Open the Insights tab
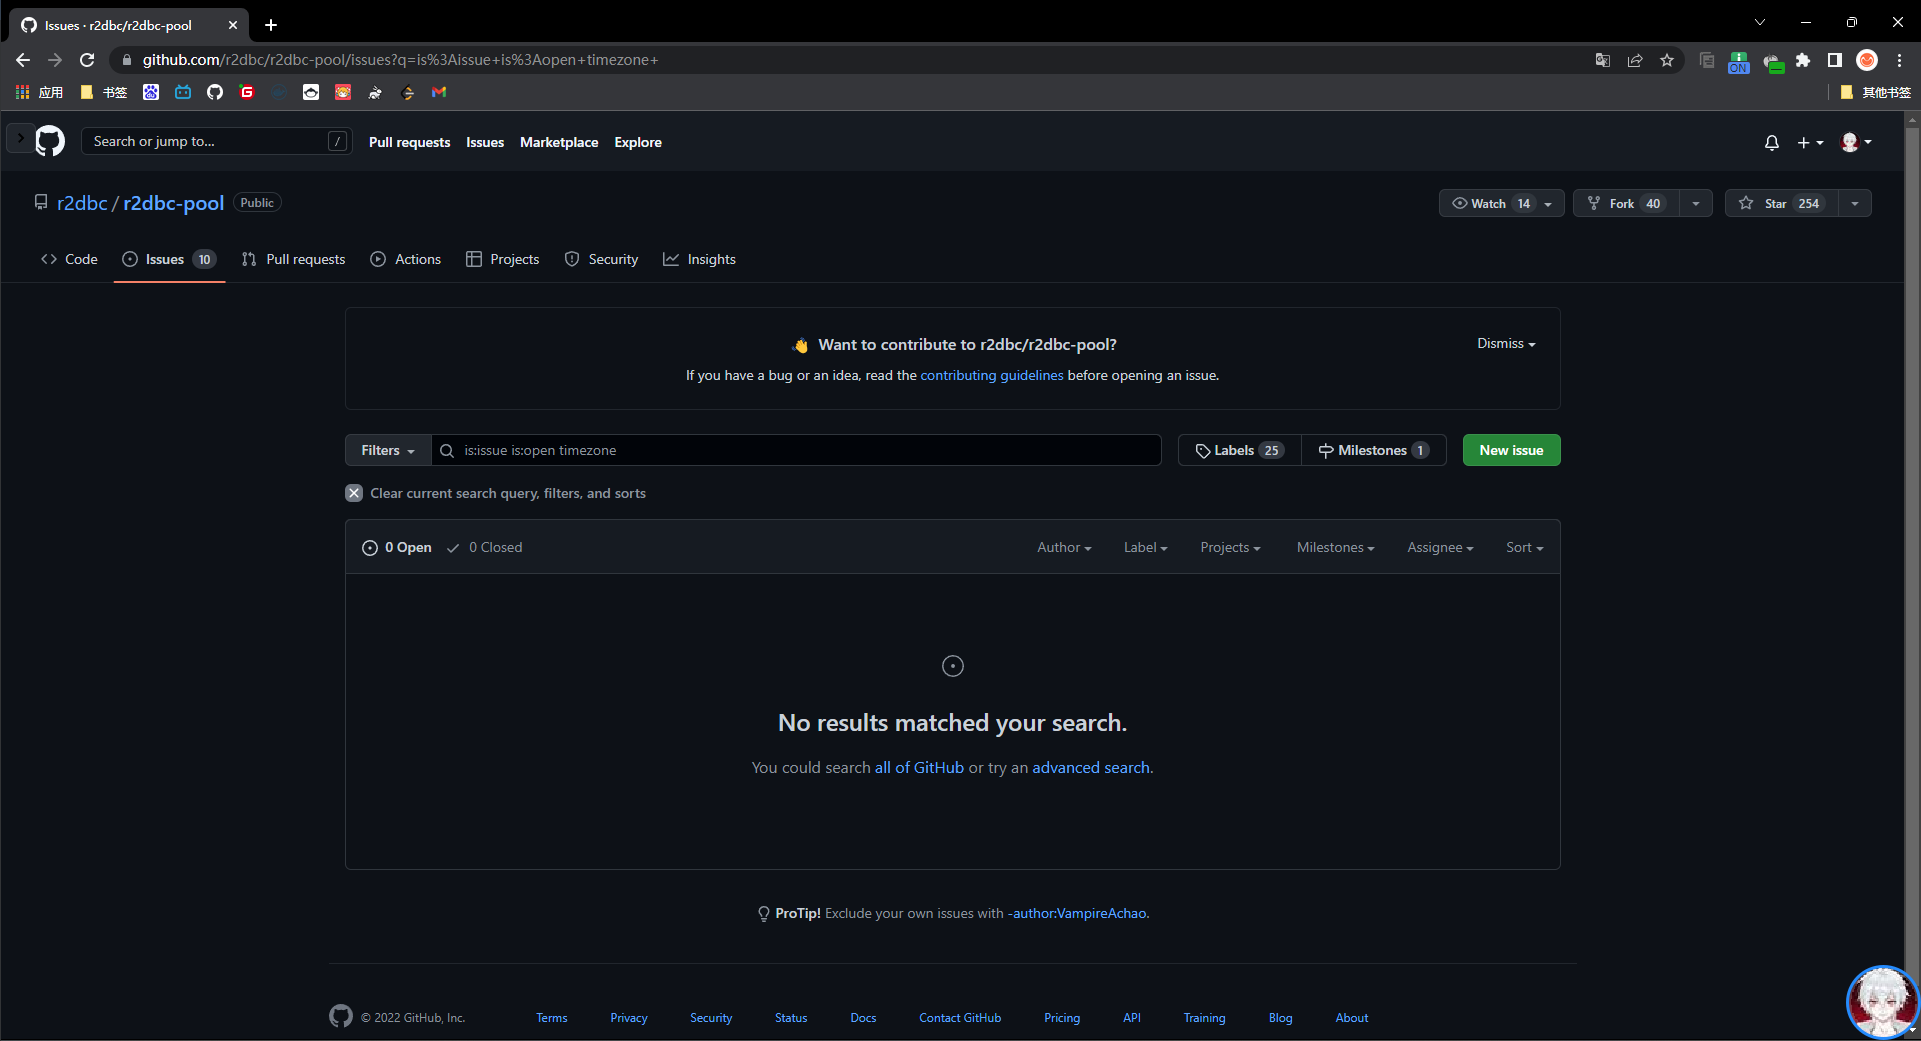Screen dimensions: 1921x1041 coord(699,259)
